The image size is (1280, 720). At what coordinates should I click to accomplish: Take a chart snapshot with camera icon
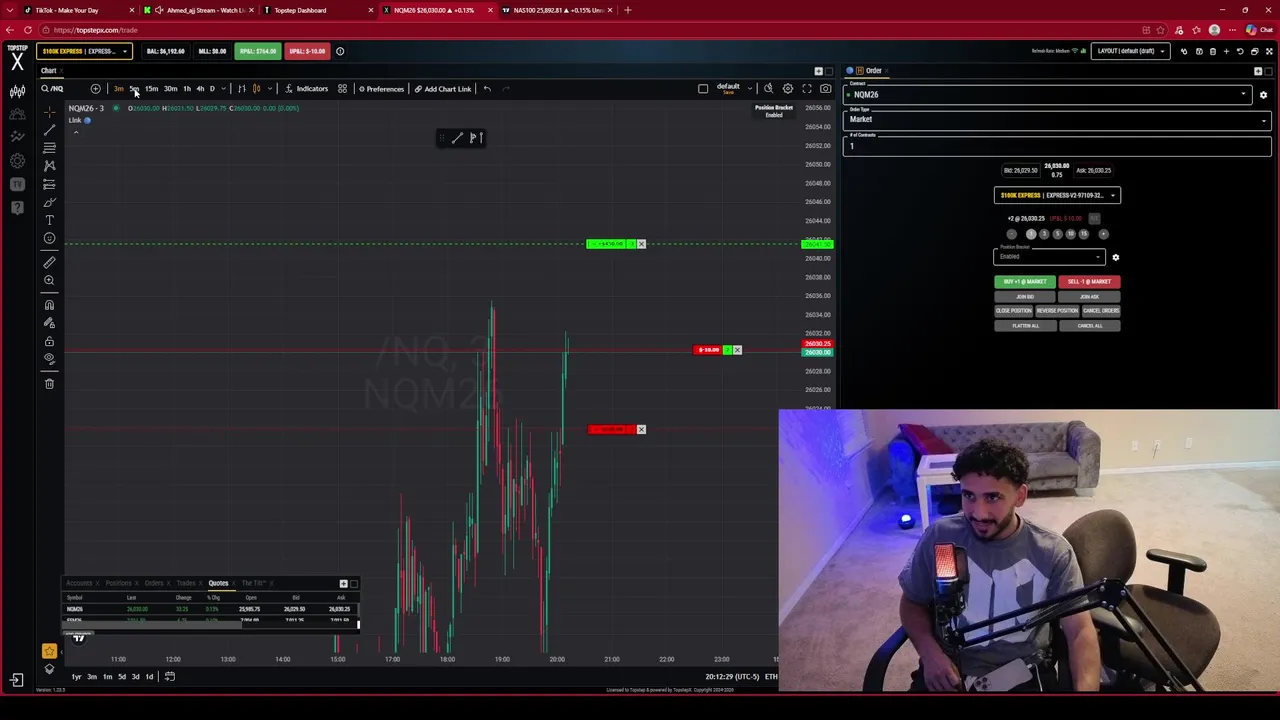(x=826, y=89)
